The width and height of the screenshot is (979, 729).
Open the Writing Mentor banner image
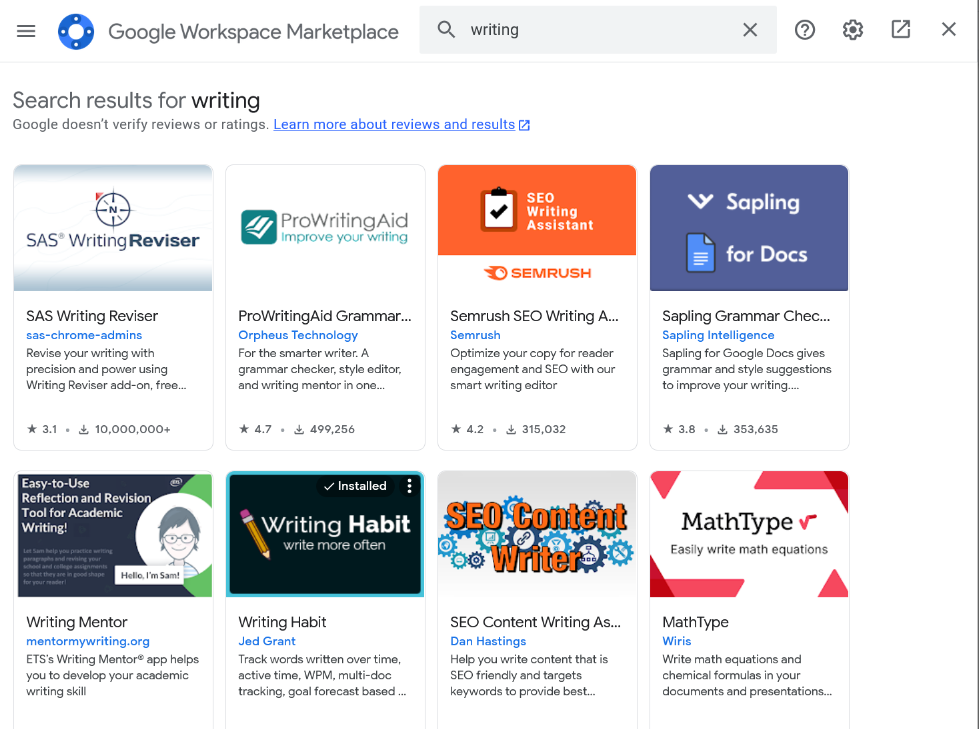[113, 534]
